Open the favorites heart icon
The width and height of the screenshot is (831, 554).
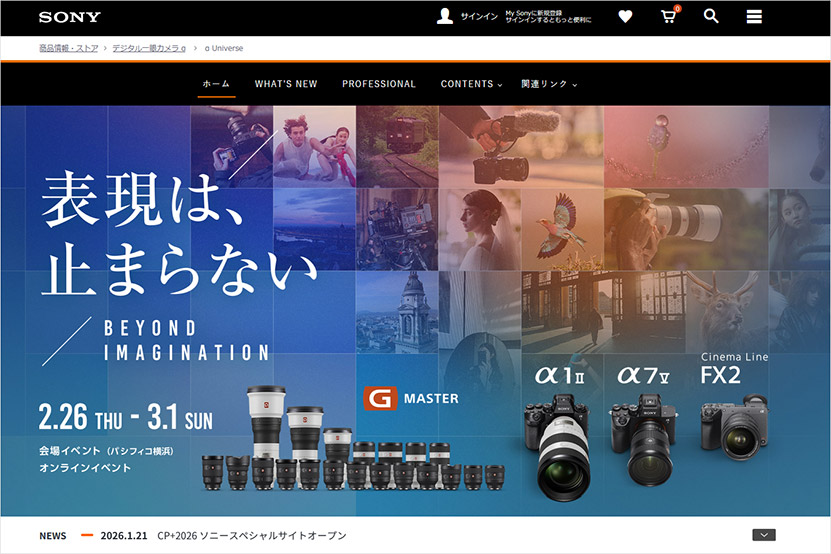point(625,16)
